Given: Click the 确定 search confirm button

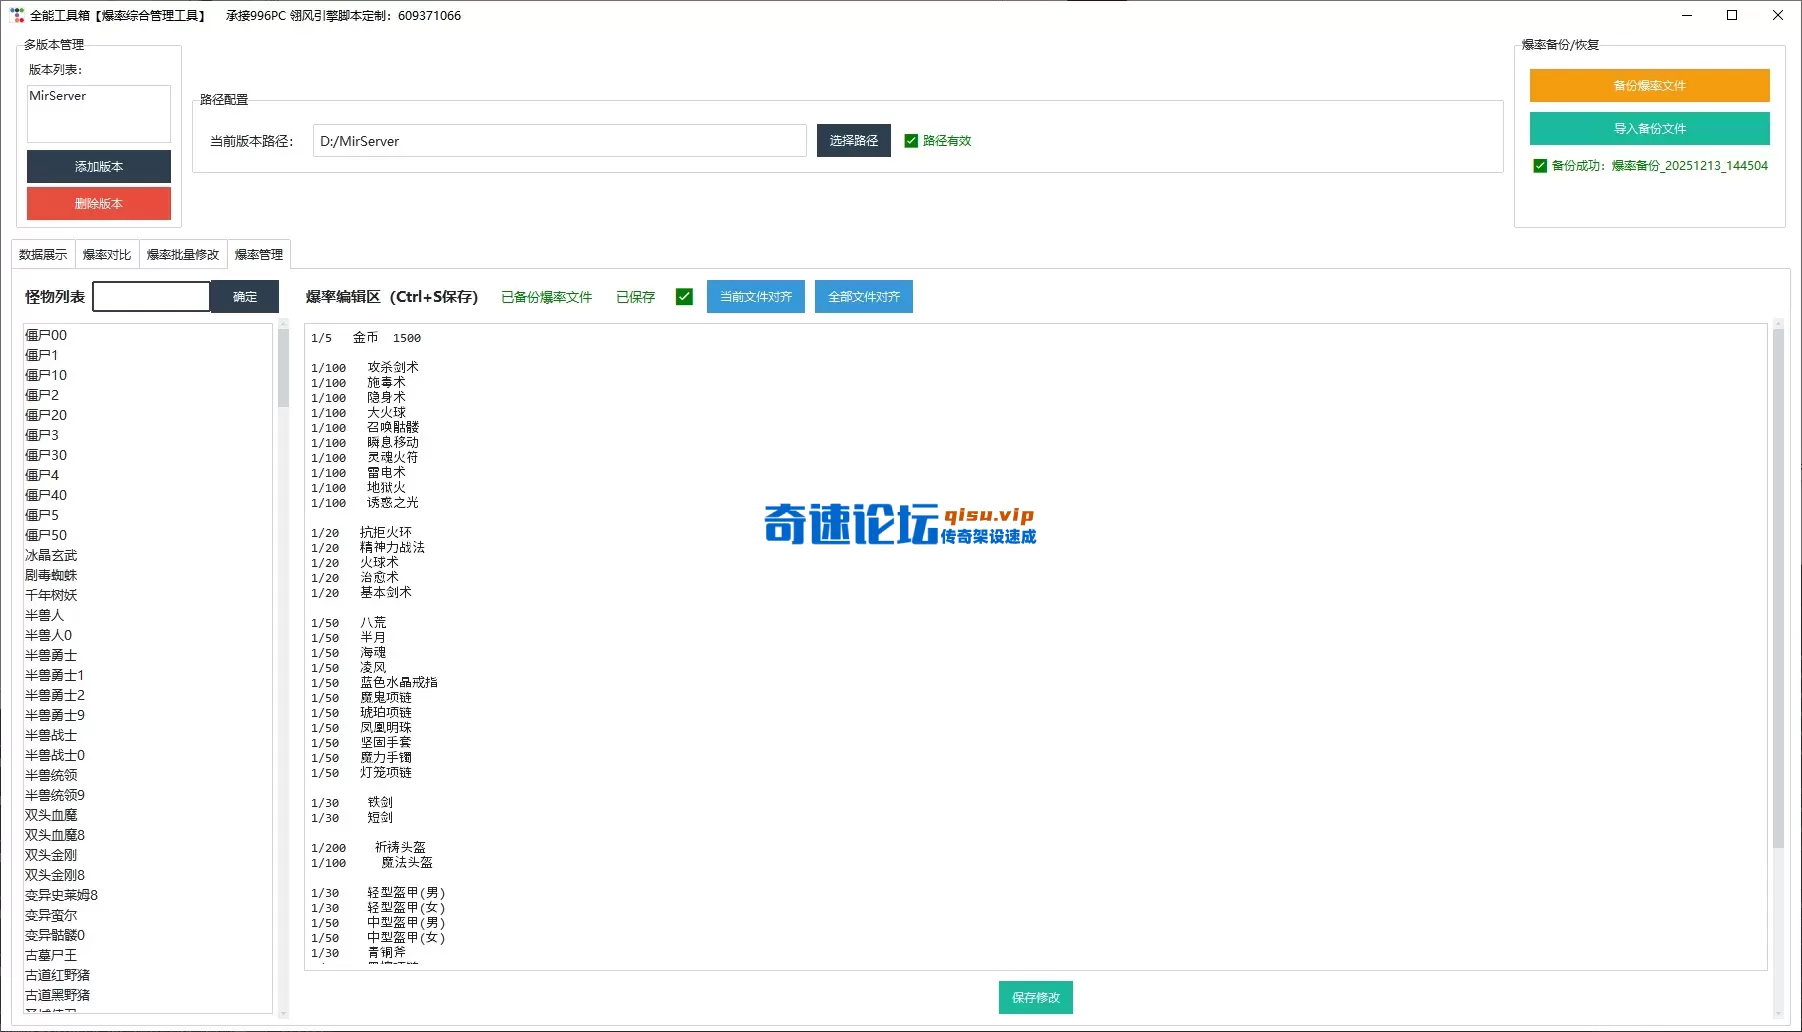Looking at the screenshot, I should tap(243, 296).
